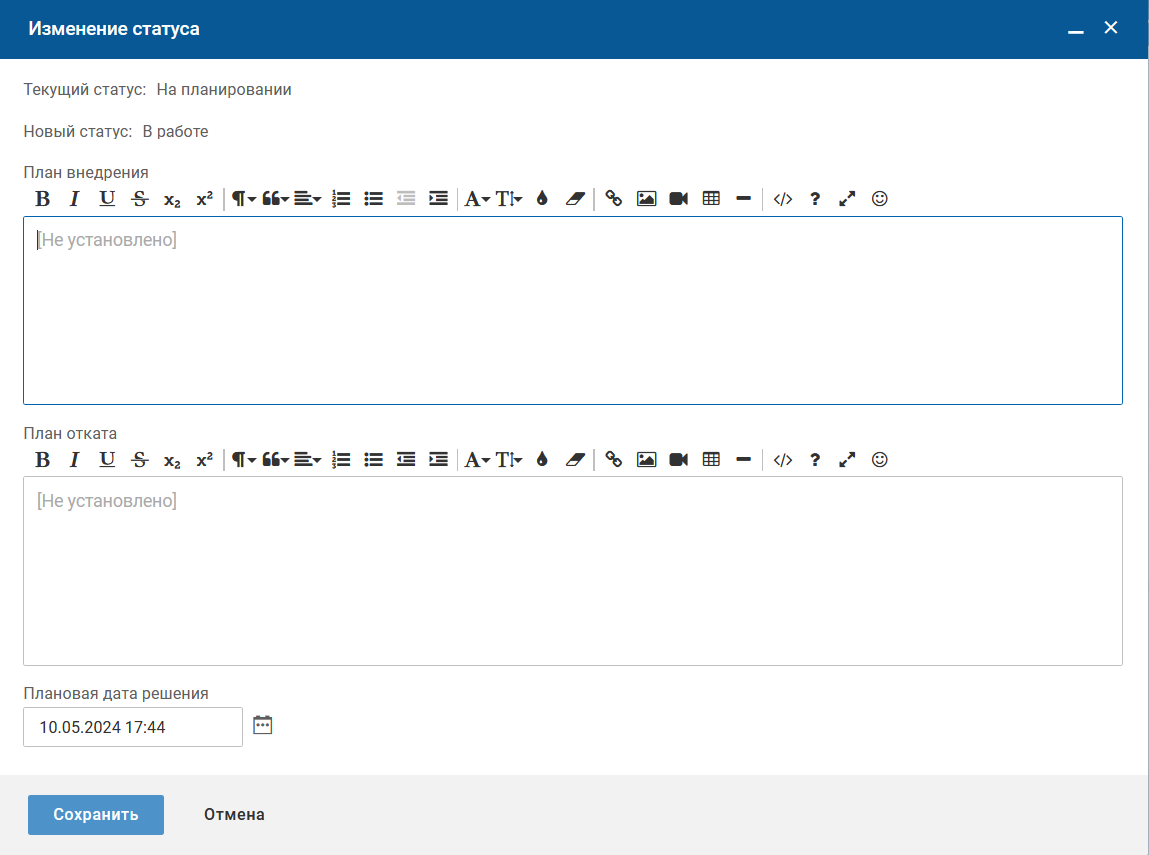Insert video in План отката editor

[679, 460]
